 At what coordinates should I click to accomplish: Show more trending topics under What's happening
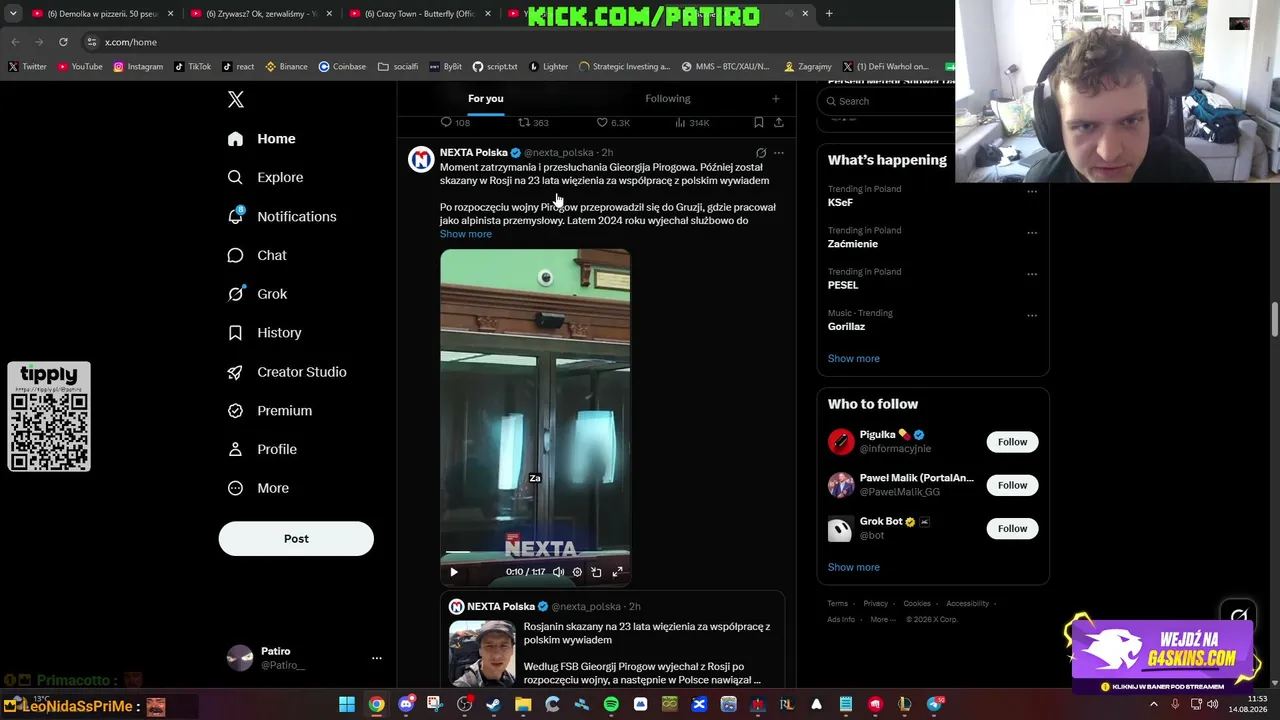[x=854, y=358]
